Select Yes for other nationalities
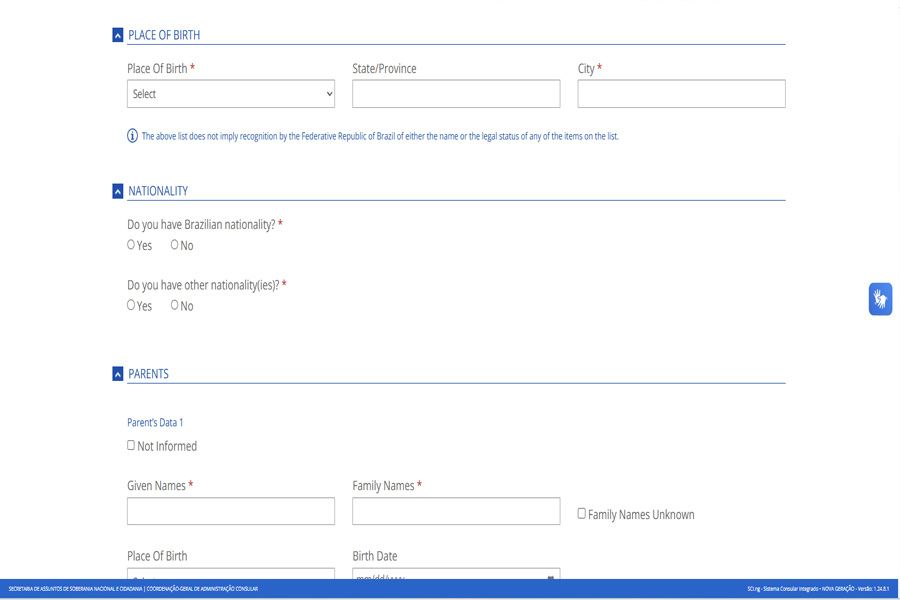Screen dimensions: 900x600 [131, 305]
